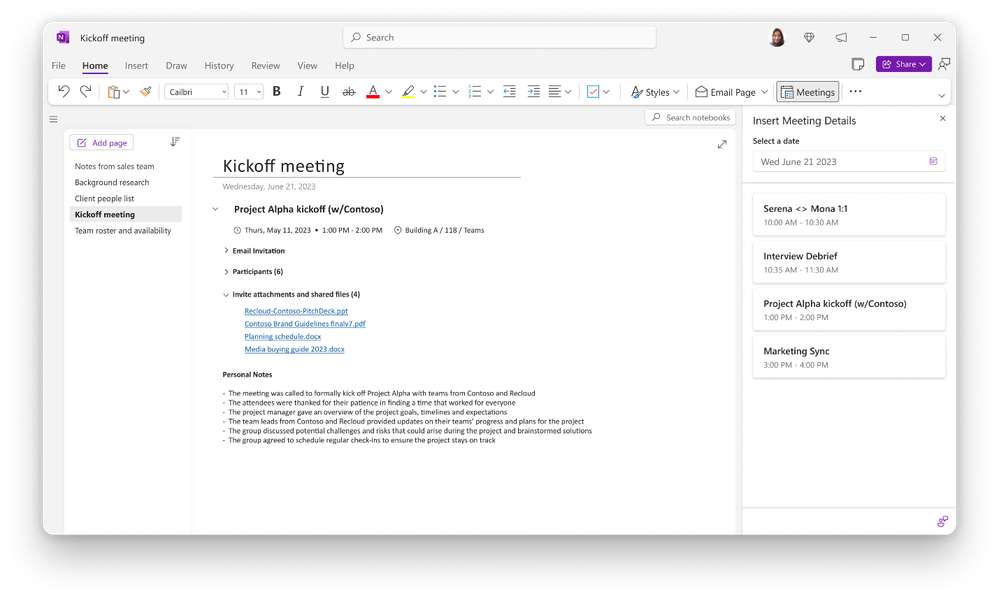This screenshot has width=999, height=599.
Task: Click the Strikethrough icon
Action: tap(348, 91)
